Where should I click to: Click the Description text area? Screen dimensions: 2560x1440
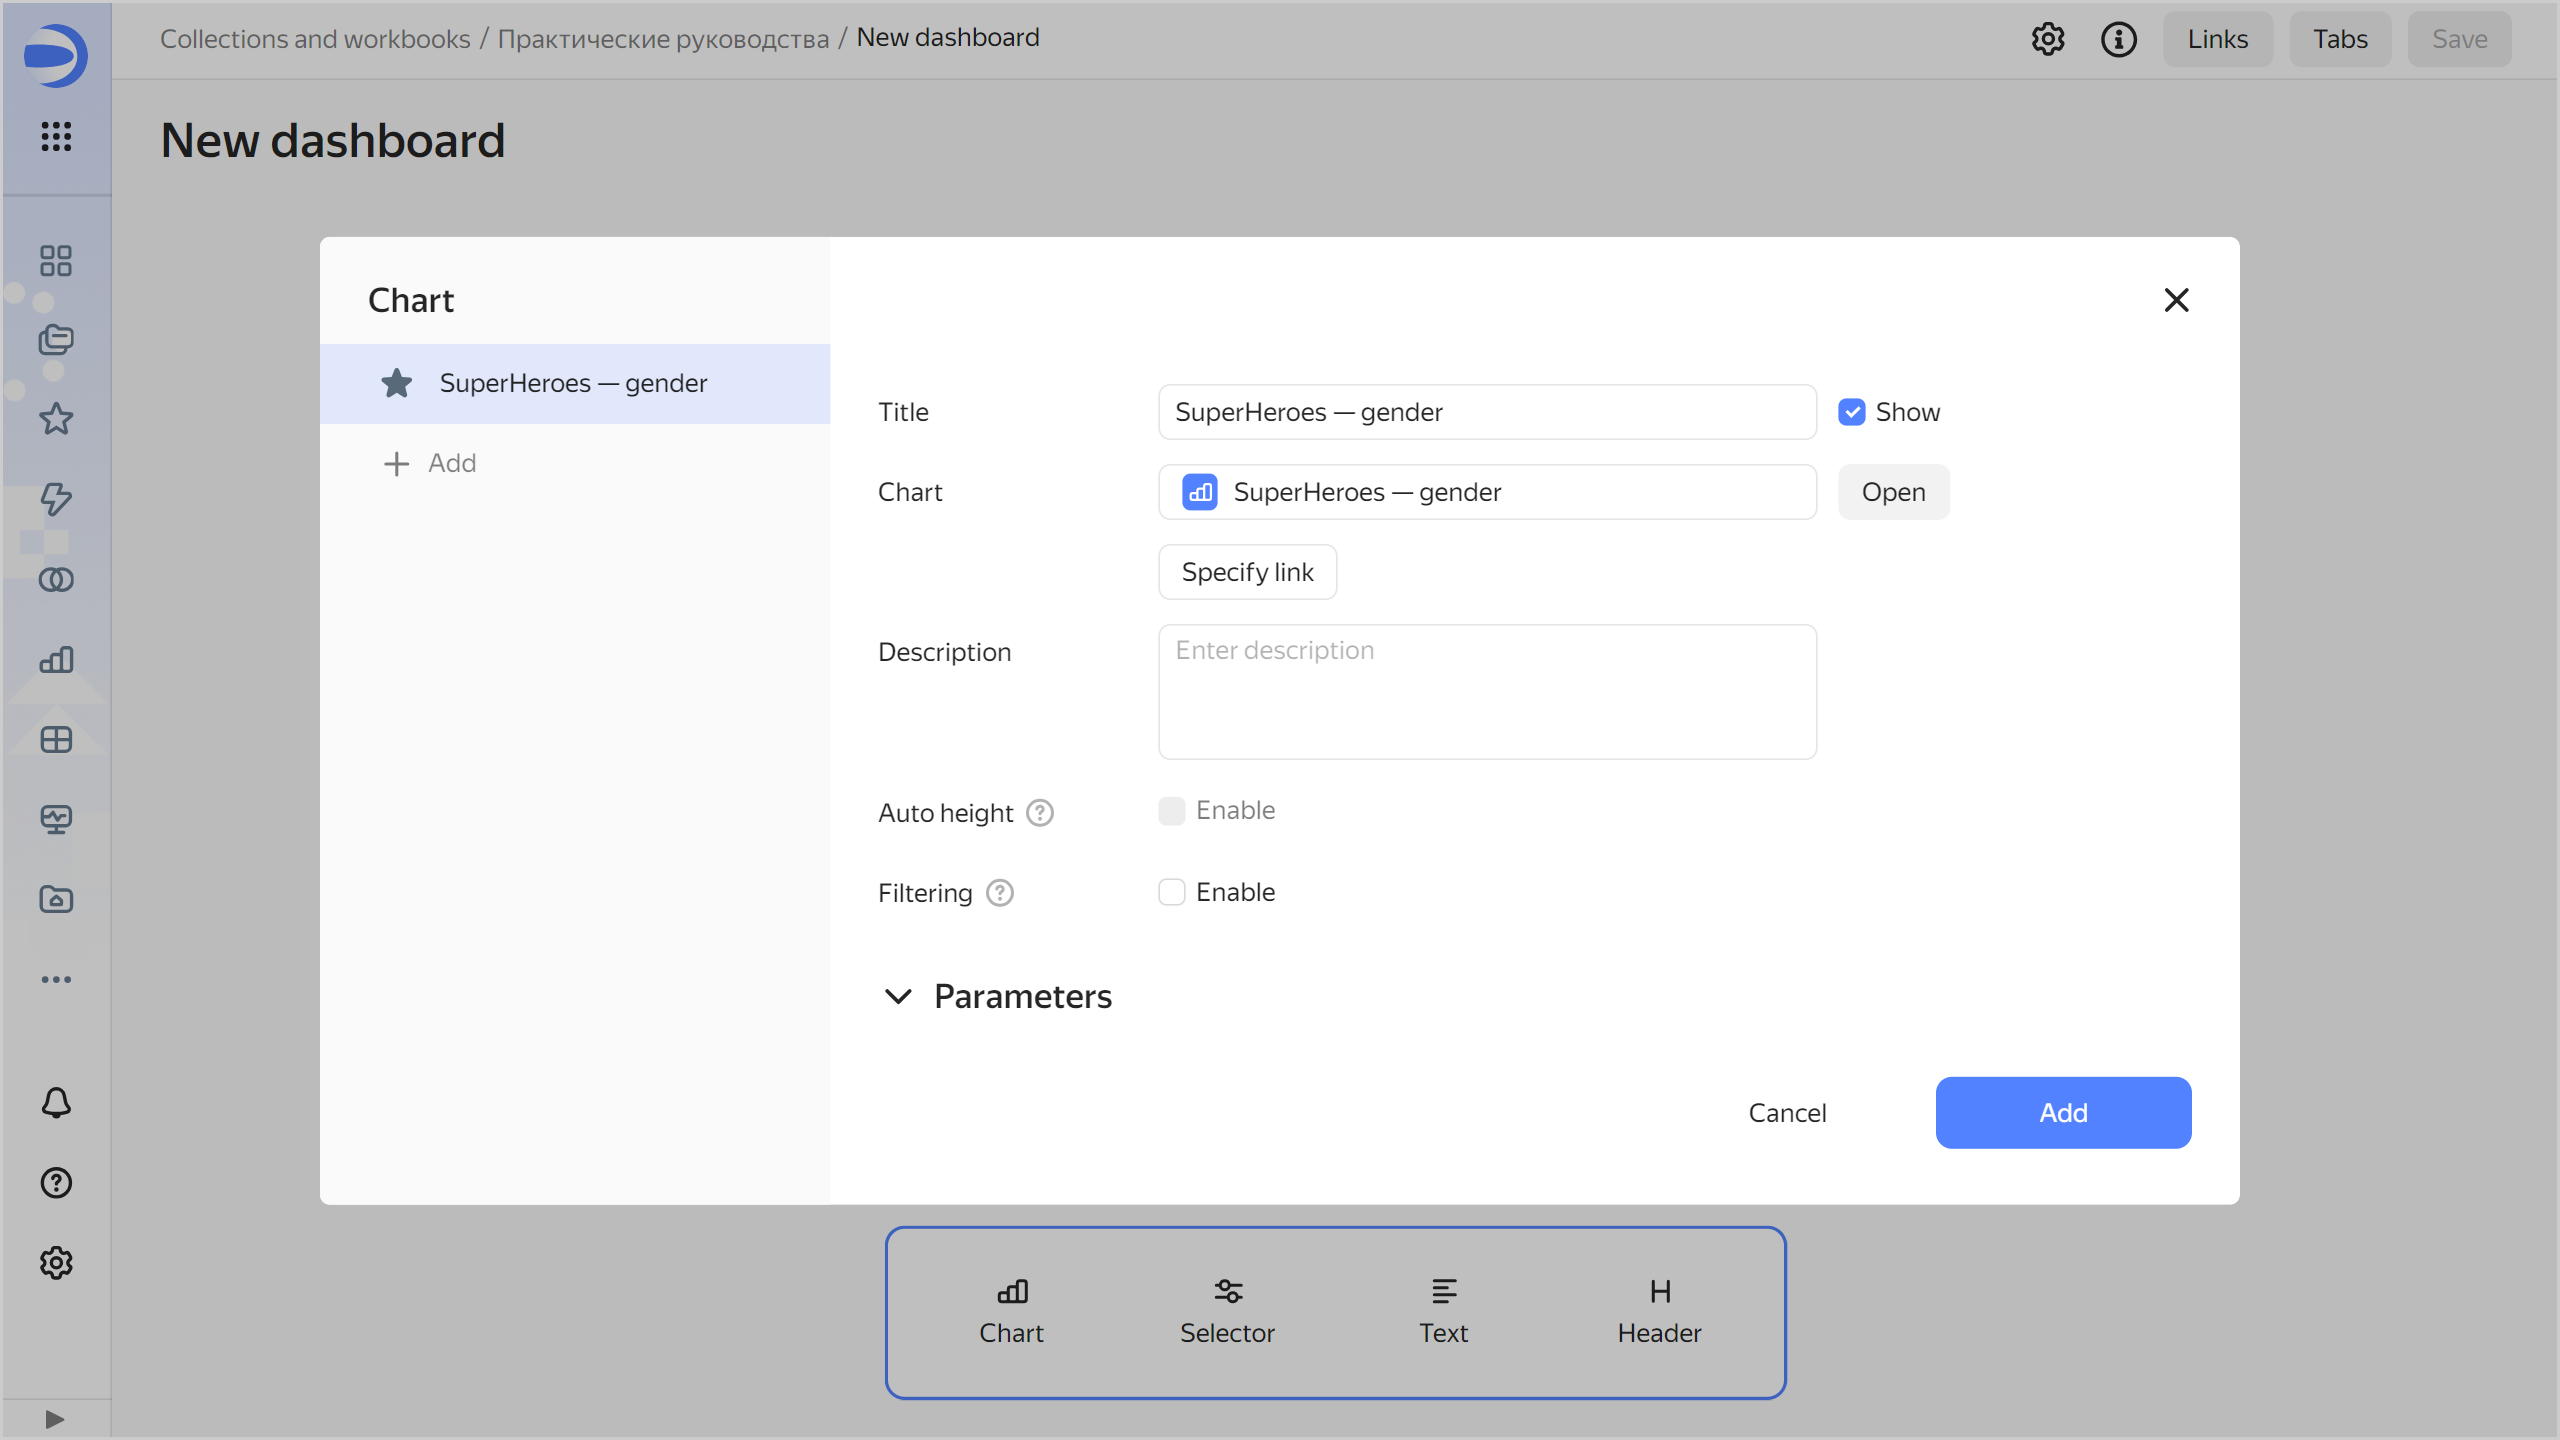point(1486,692)
